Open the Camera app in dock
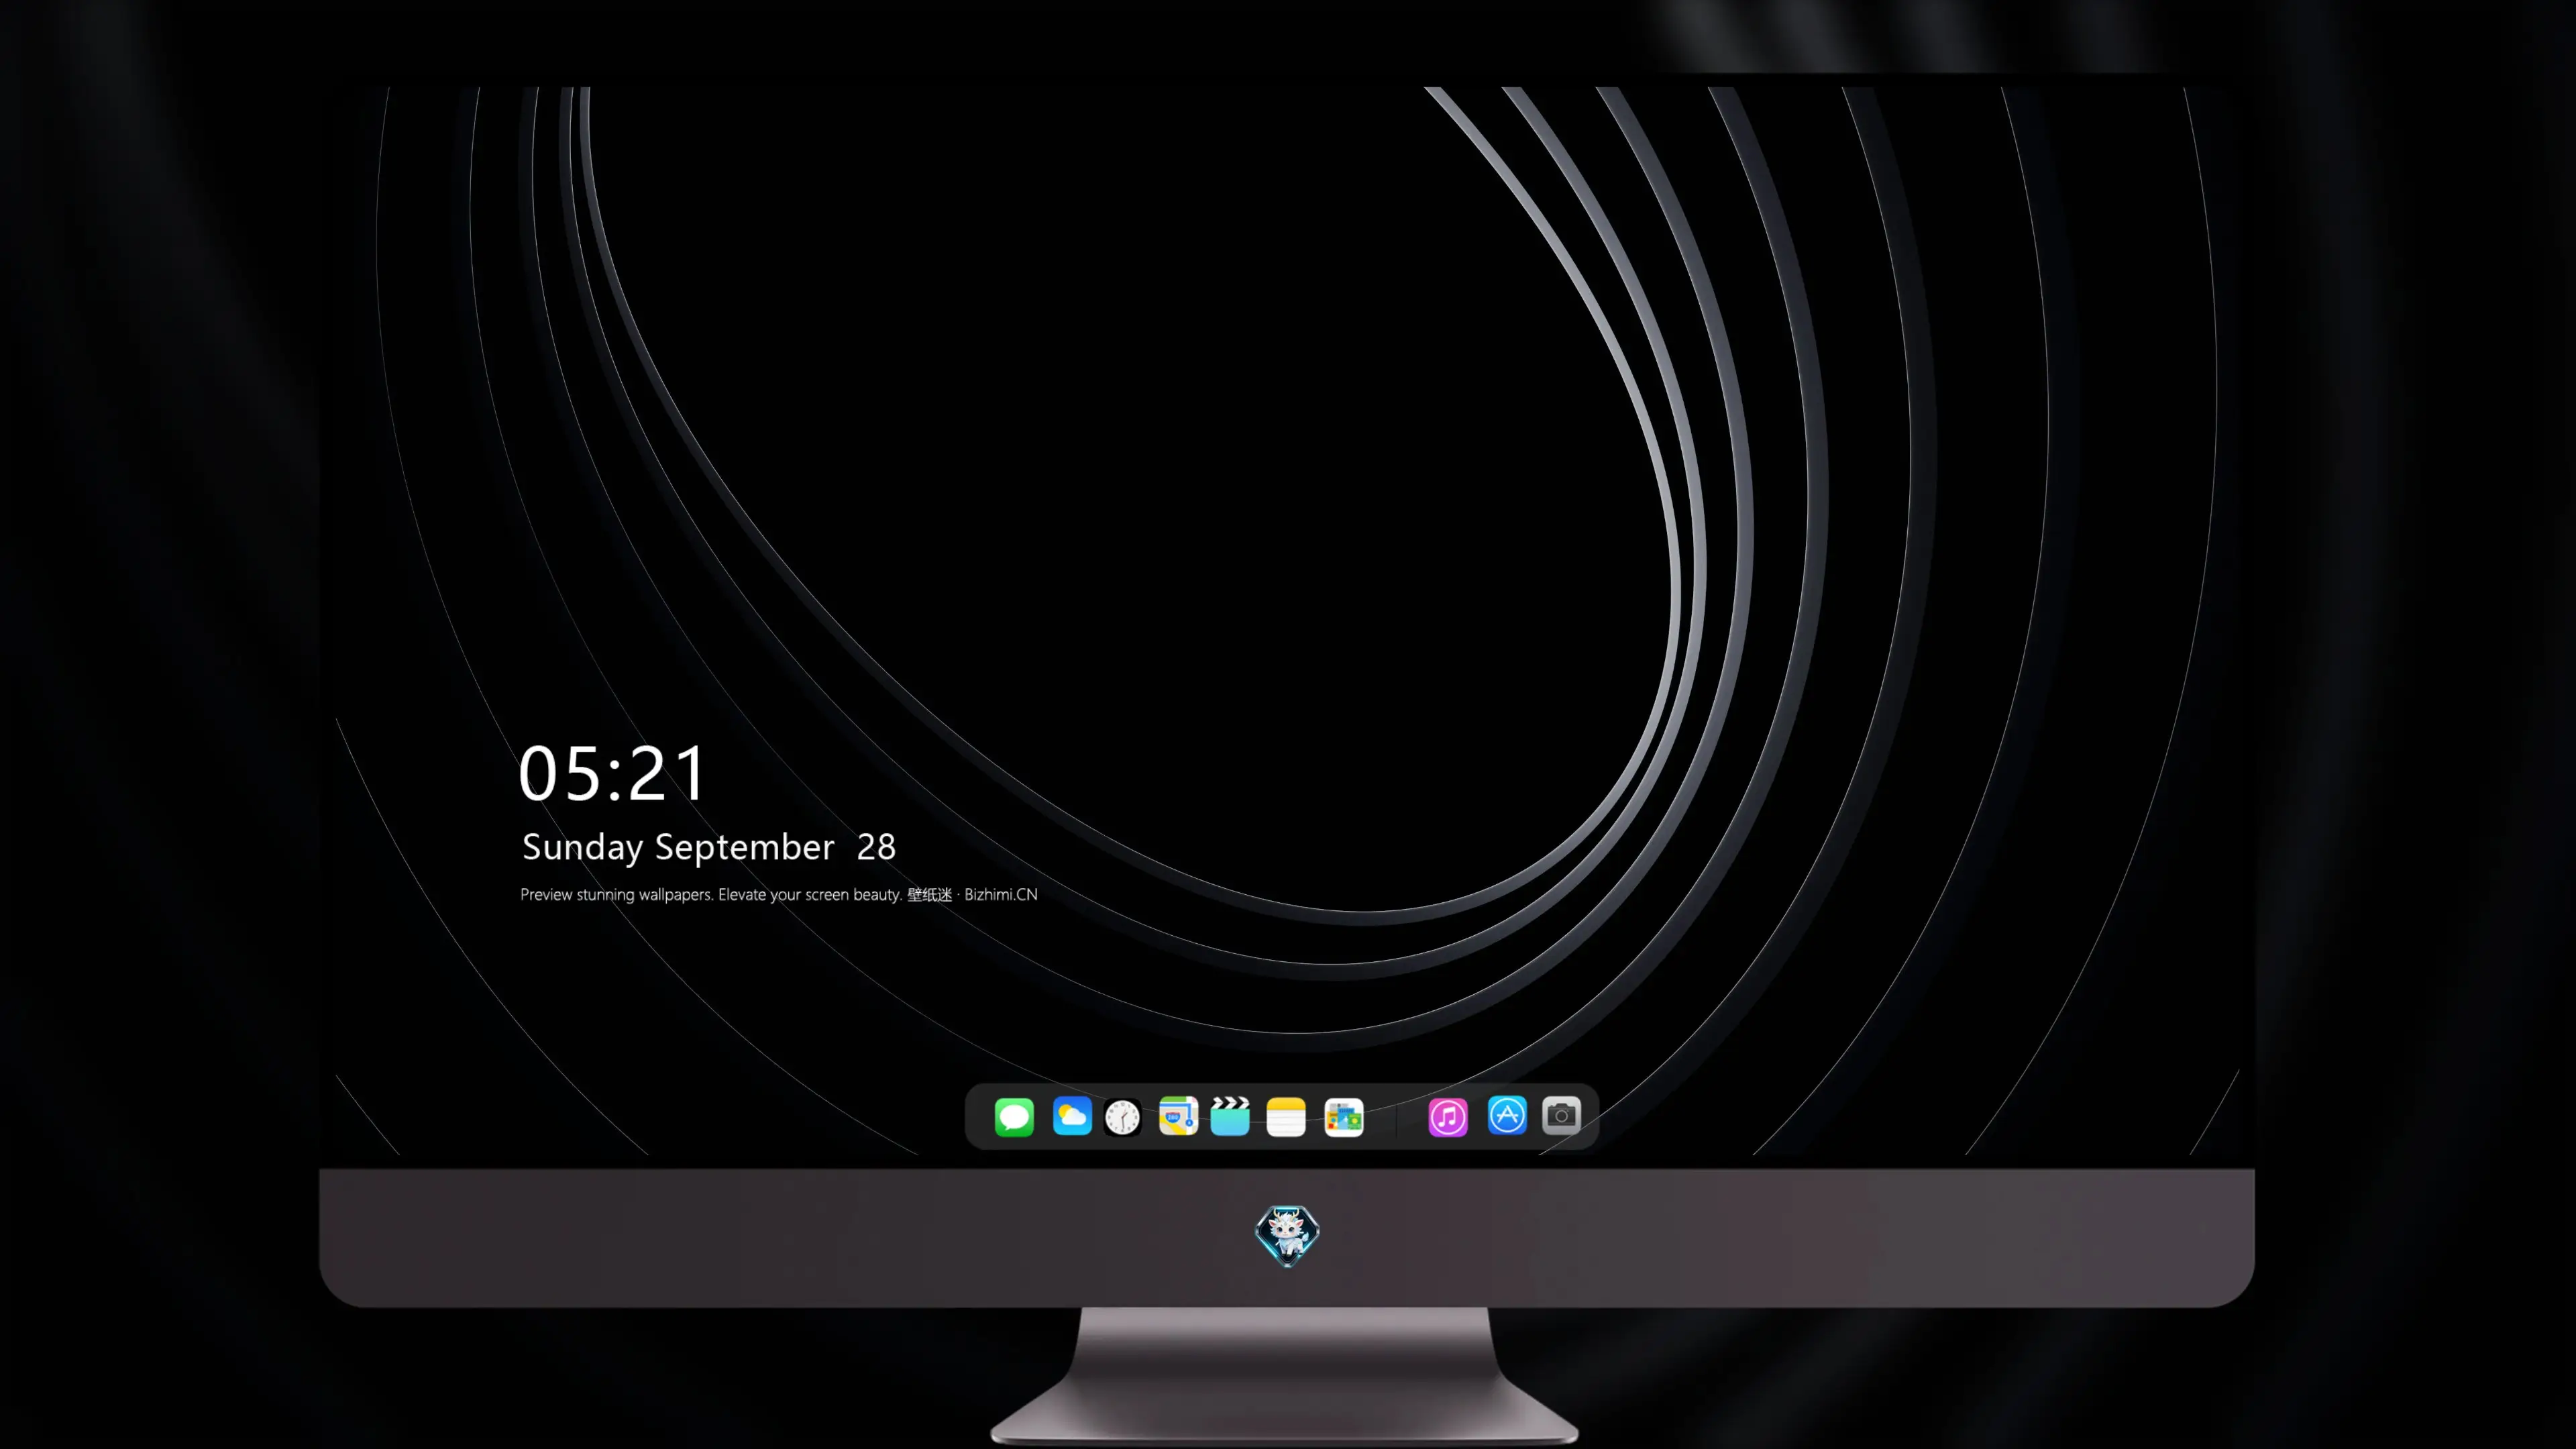Screen dimensions: 2576x1449 [1561, 1115]
